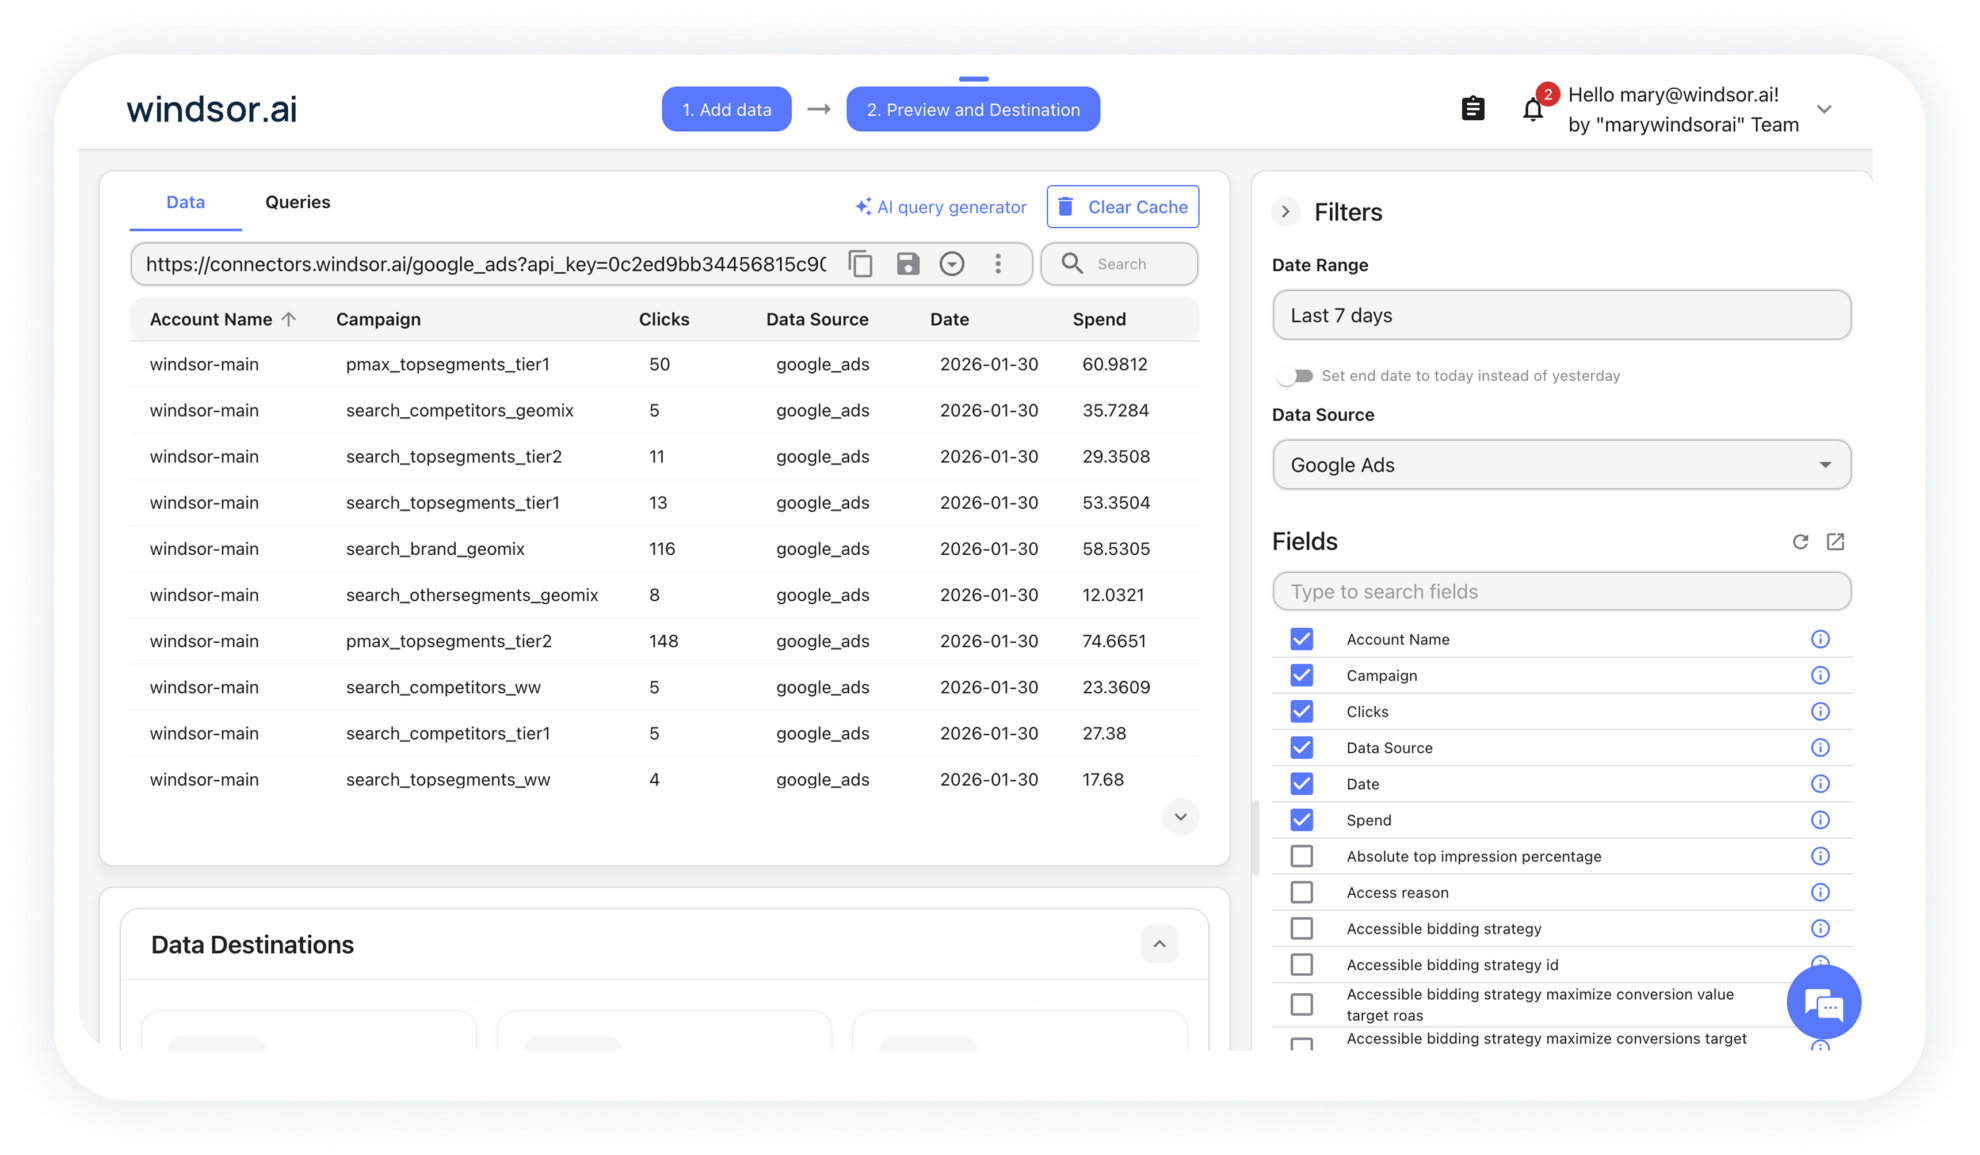Go to step 1. Add data
1980x1155 pixels.
(x=726, y=110)
